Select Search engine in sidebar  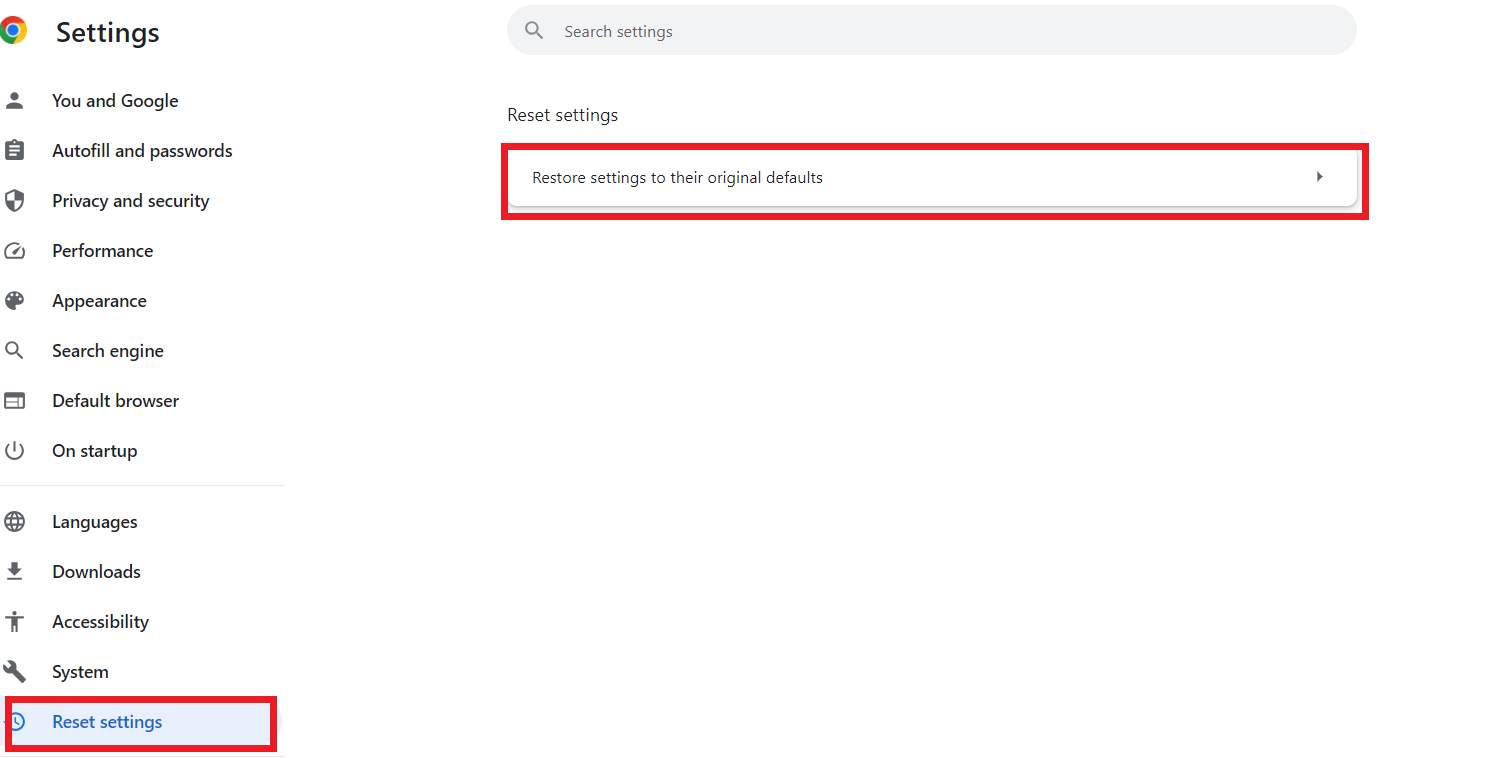coord(108,350)
